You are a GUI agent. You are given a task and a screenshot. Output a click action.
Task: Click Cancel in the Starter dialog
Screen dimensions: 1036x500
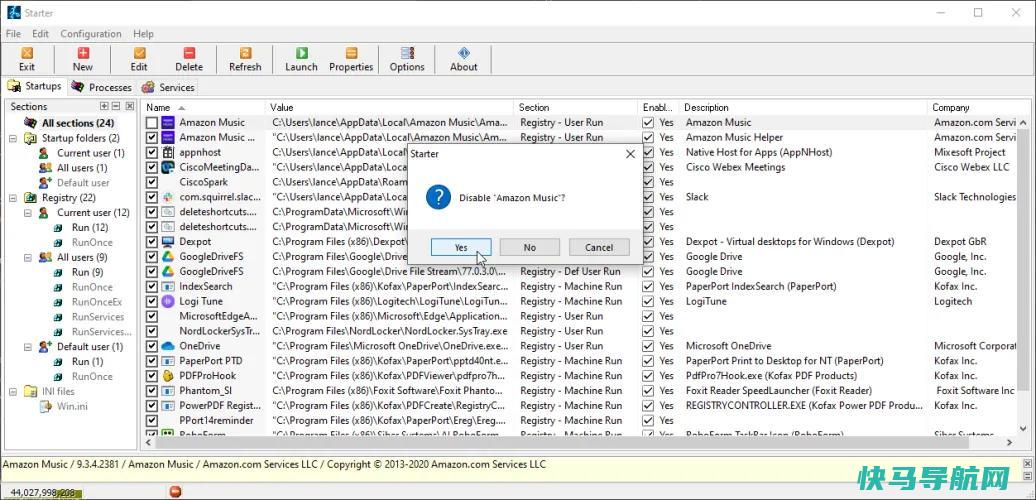point(599,248)
